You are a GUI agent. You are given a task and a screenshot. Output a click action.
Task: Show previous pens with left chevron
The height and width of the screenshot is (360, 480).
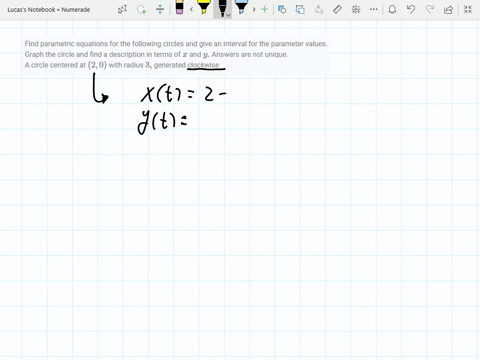[x=191, y=9]
